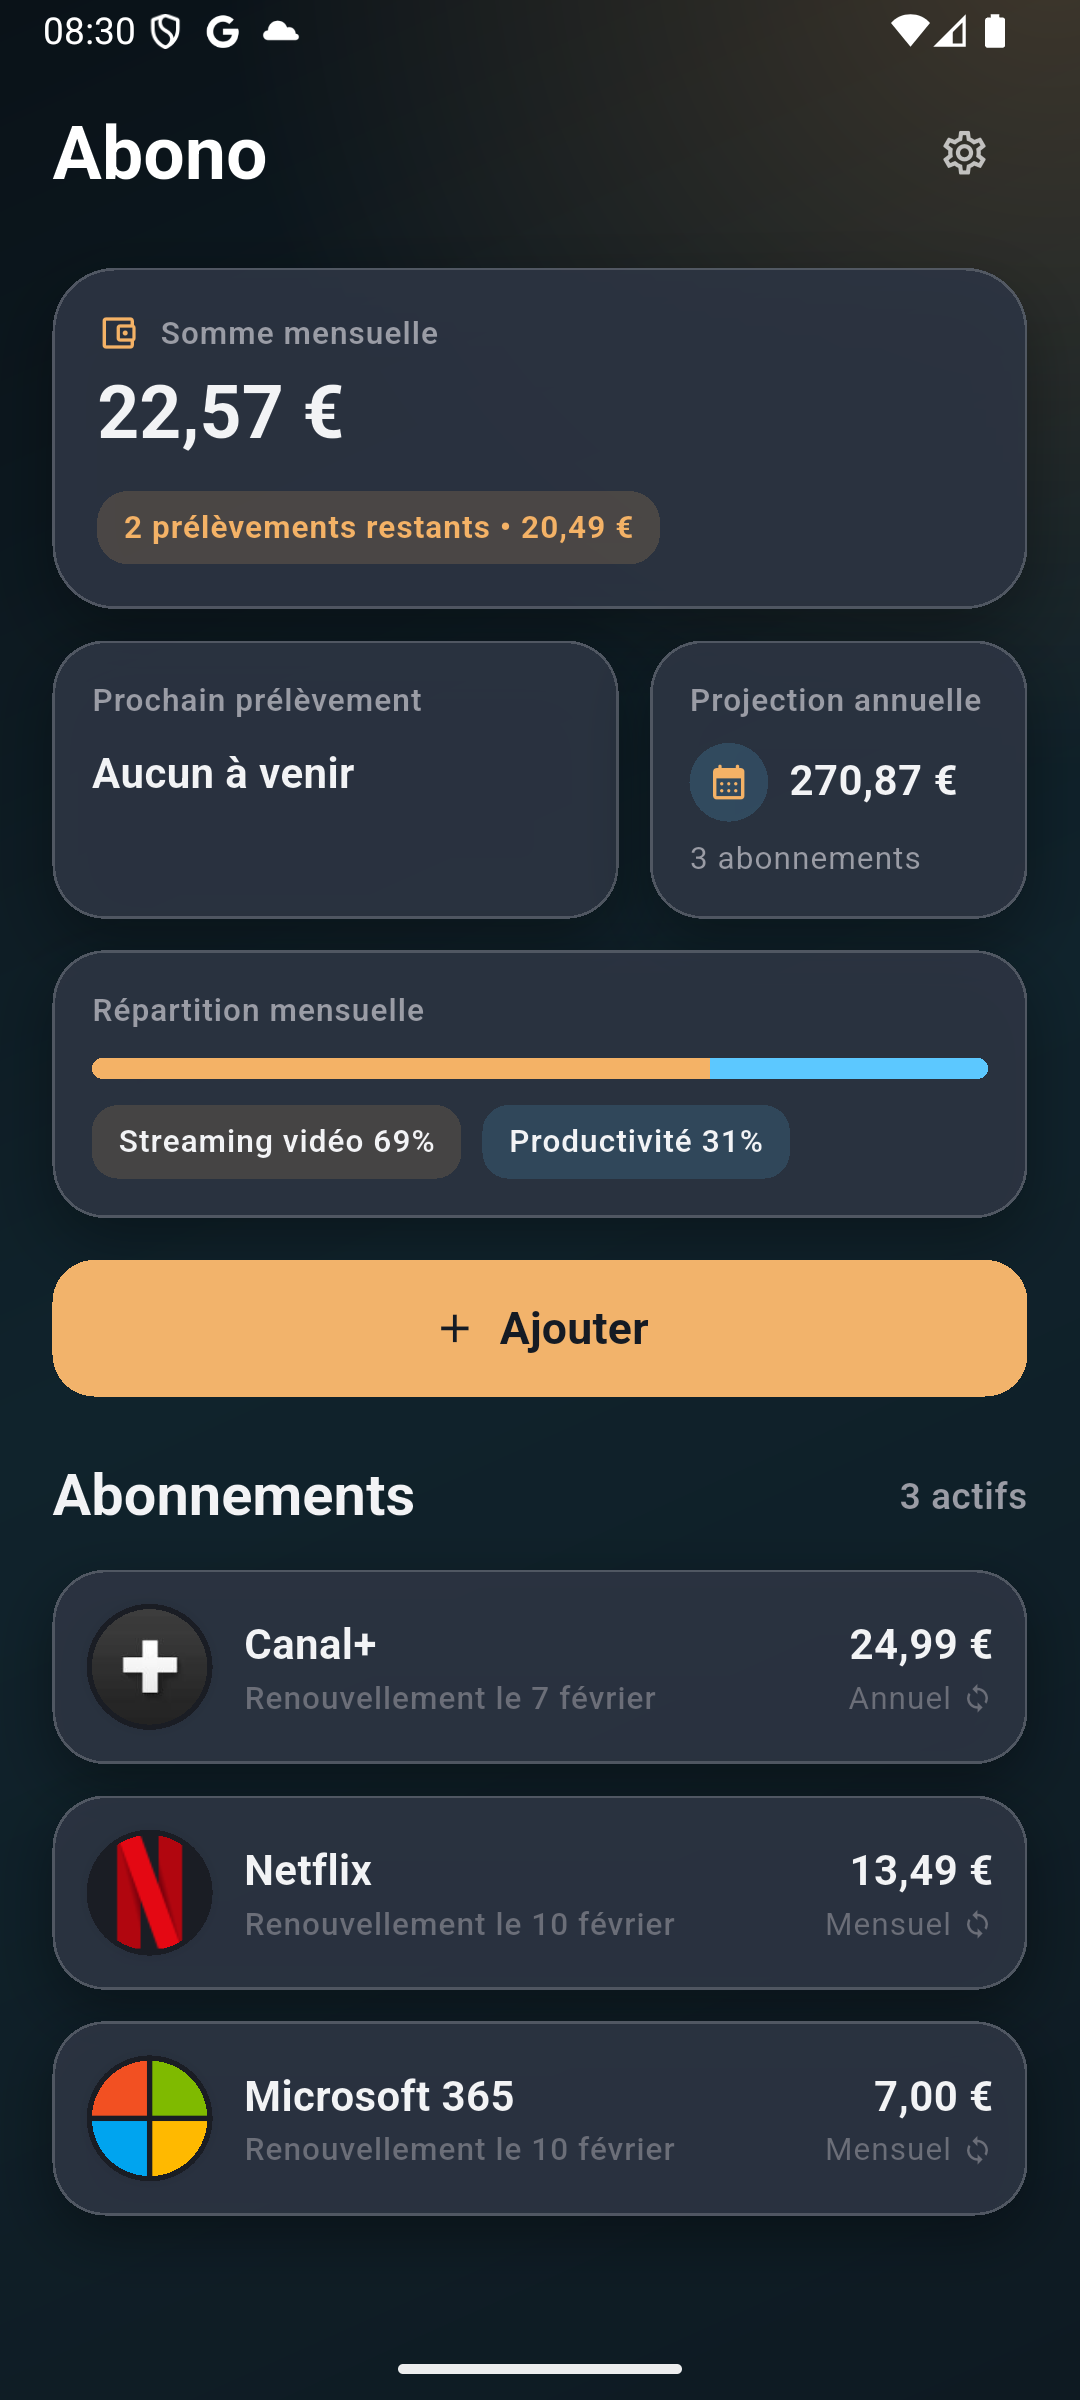Tap the renewal icon on Microsoft 365 row
Screen dimensions: 1080x2400
pyautogui.click(x=978, y=2150)
